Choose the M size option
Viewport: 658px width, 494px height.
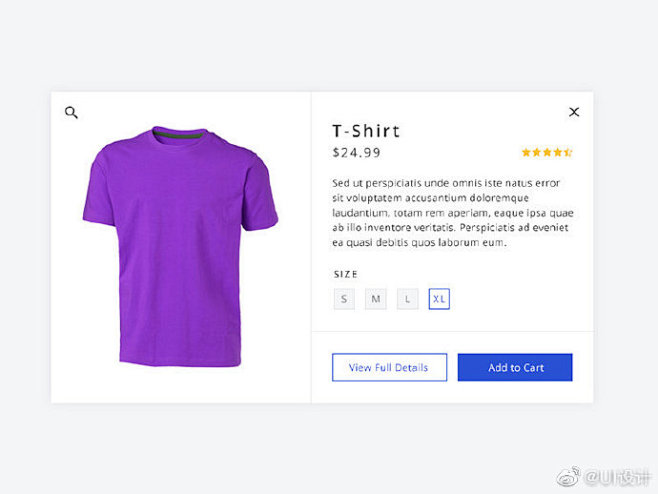click(x=375, y=299)
